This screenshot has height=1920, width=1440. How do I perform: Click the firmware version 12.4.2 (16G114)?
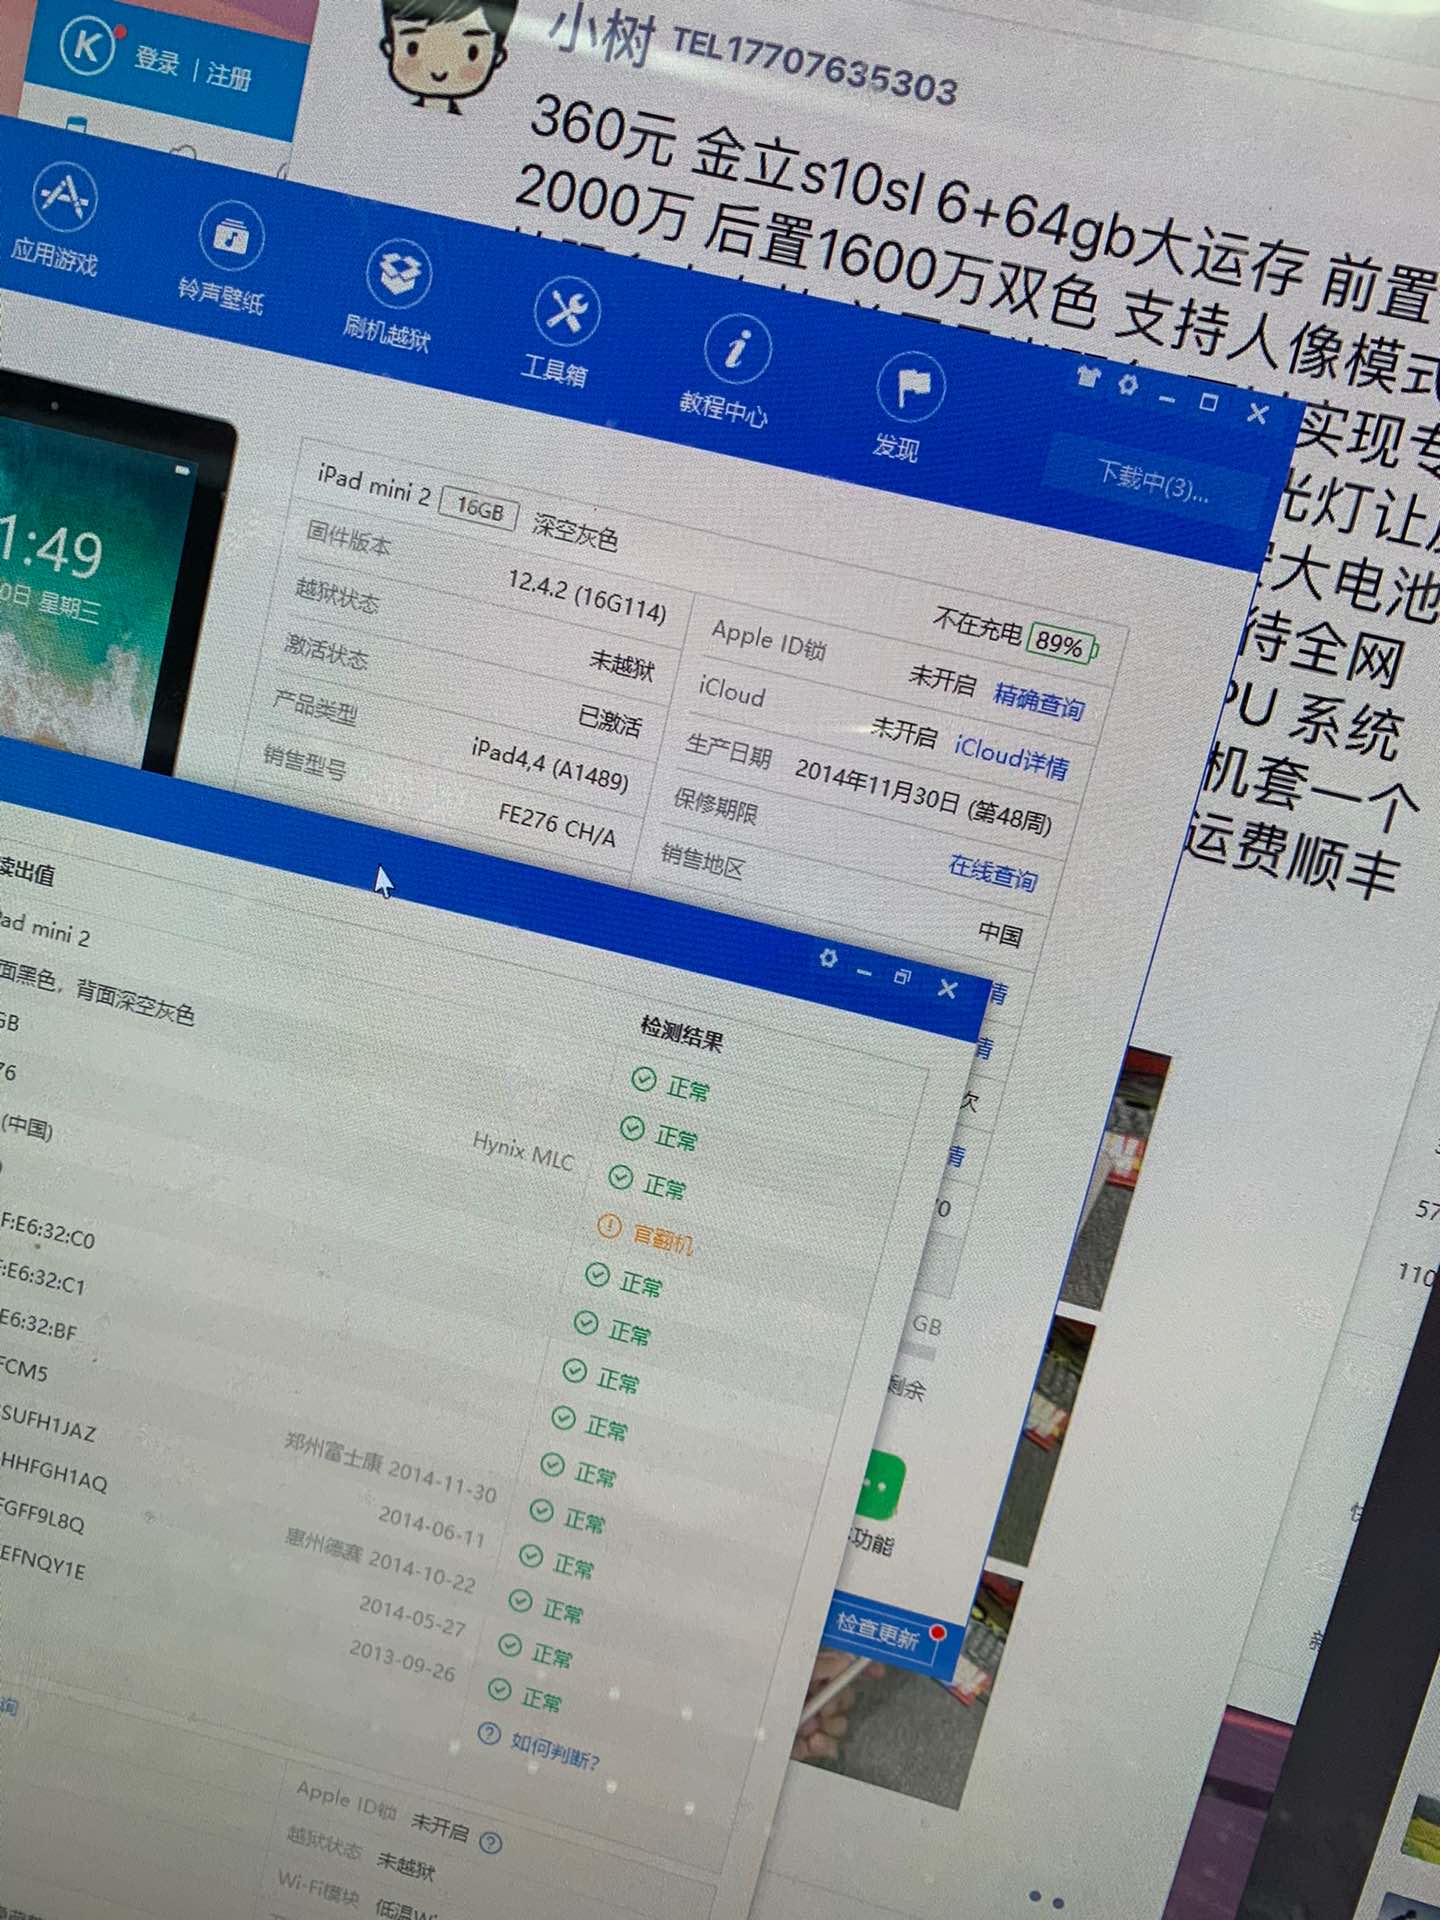[x=587, y=597]
